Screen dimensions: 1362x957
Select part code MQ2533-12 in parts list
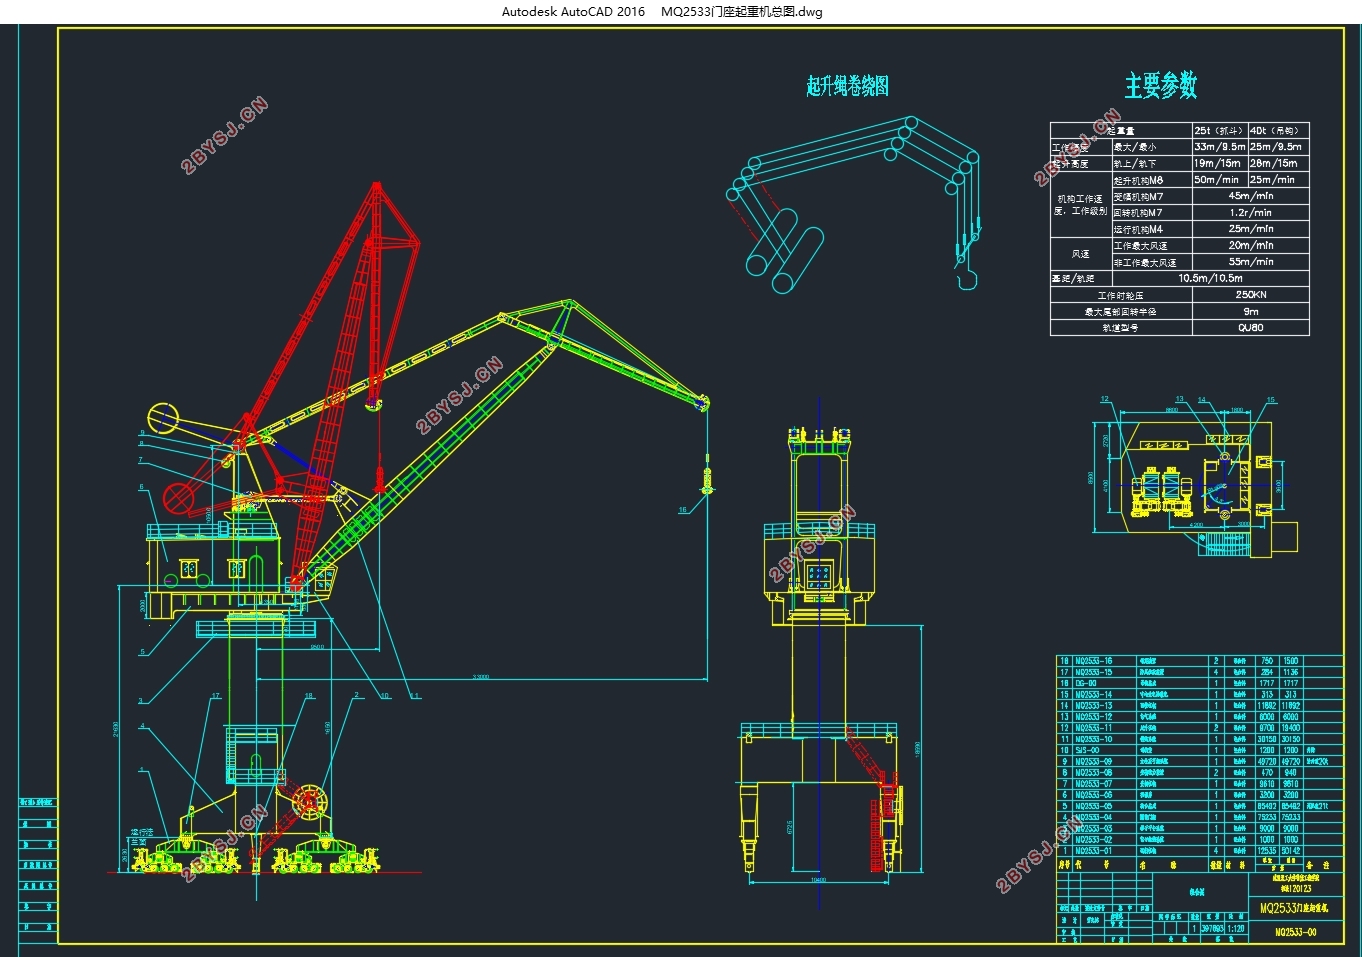coord(1093,717)
